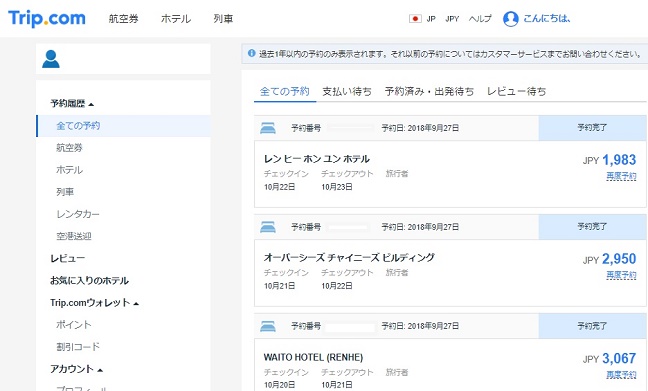648x391 pixels.
Task: Click 再度予約 for JPY 2,950 booking
Action: click(x=621, y=275)
